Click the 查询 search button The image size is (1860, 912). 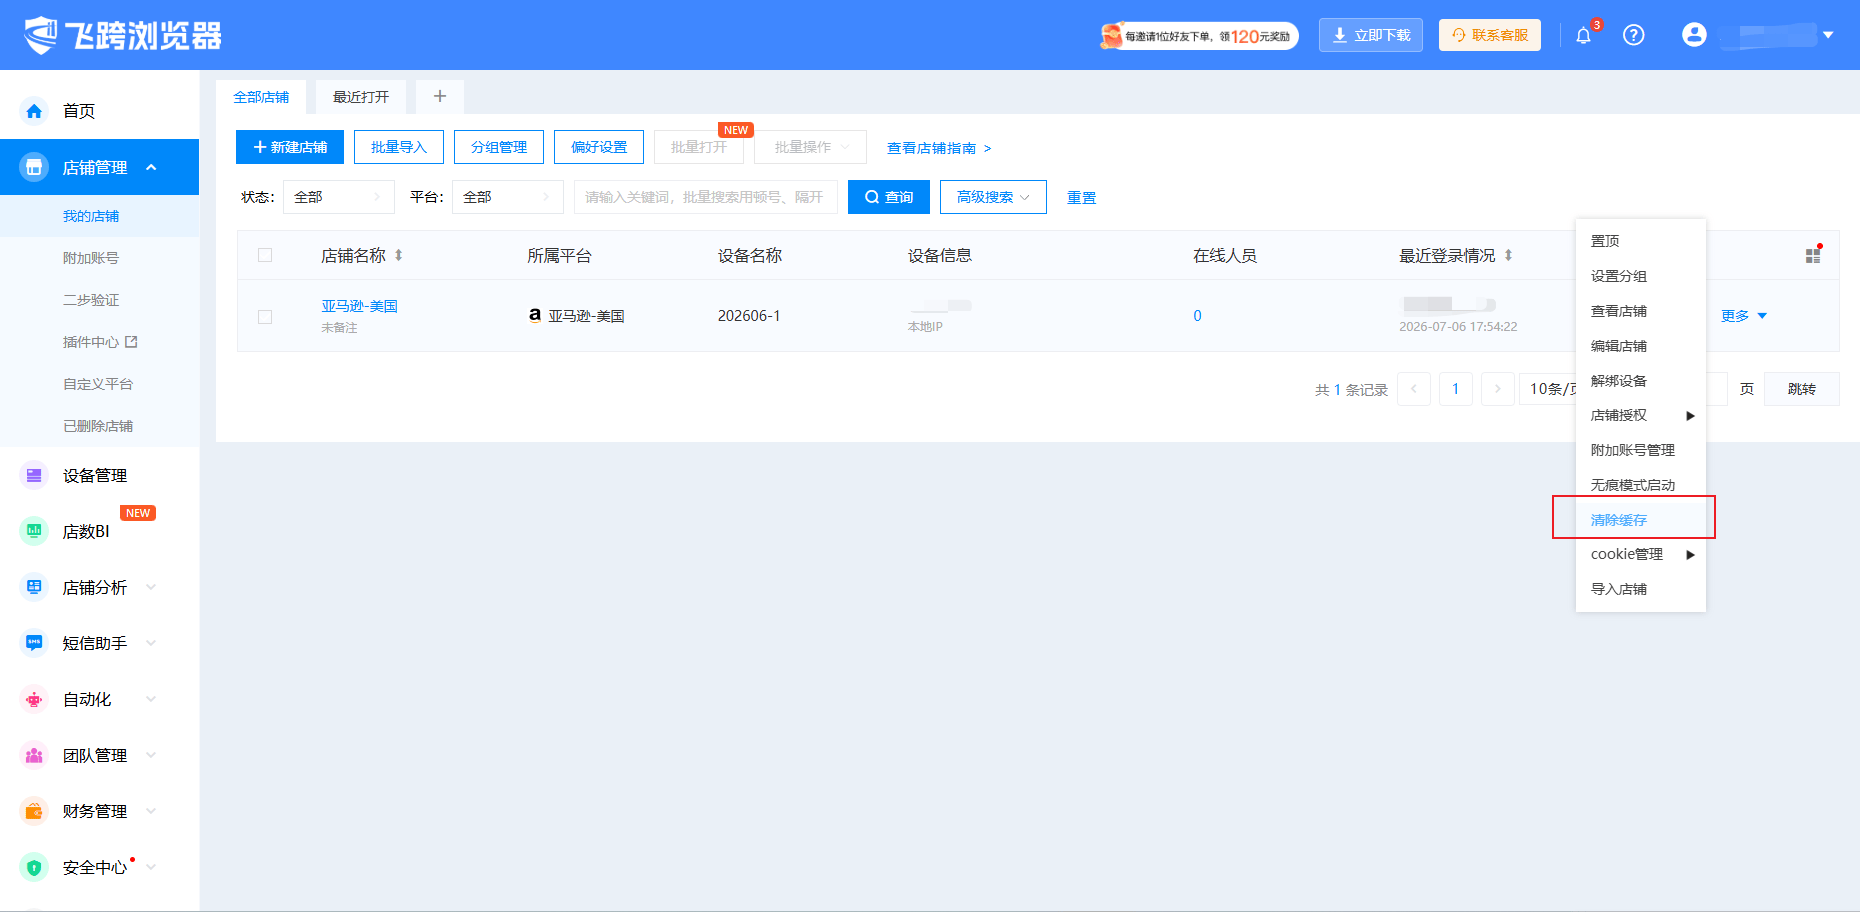[x=889, y=197]
